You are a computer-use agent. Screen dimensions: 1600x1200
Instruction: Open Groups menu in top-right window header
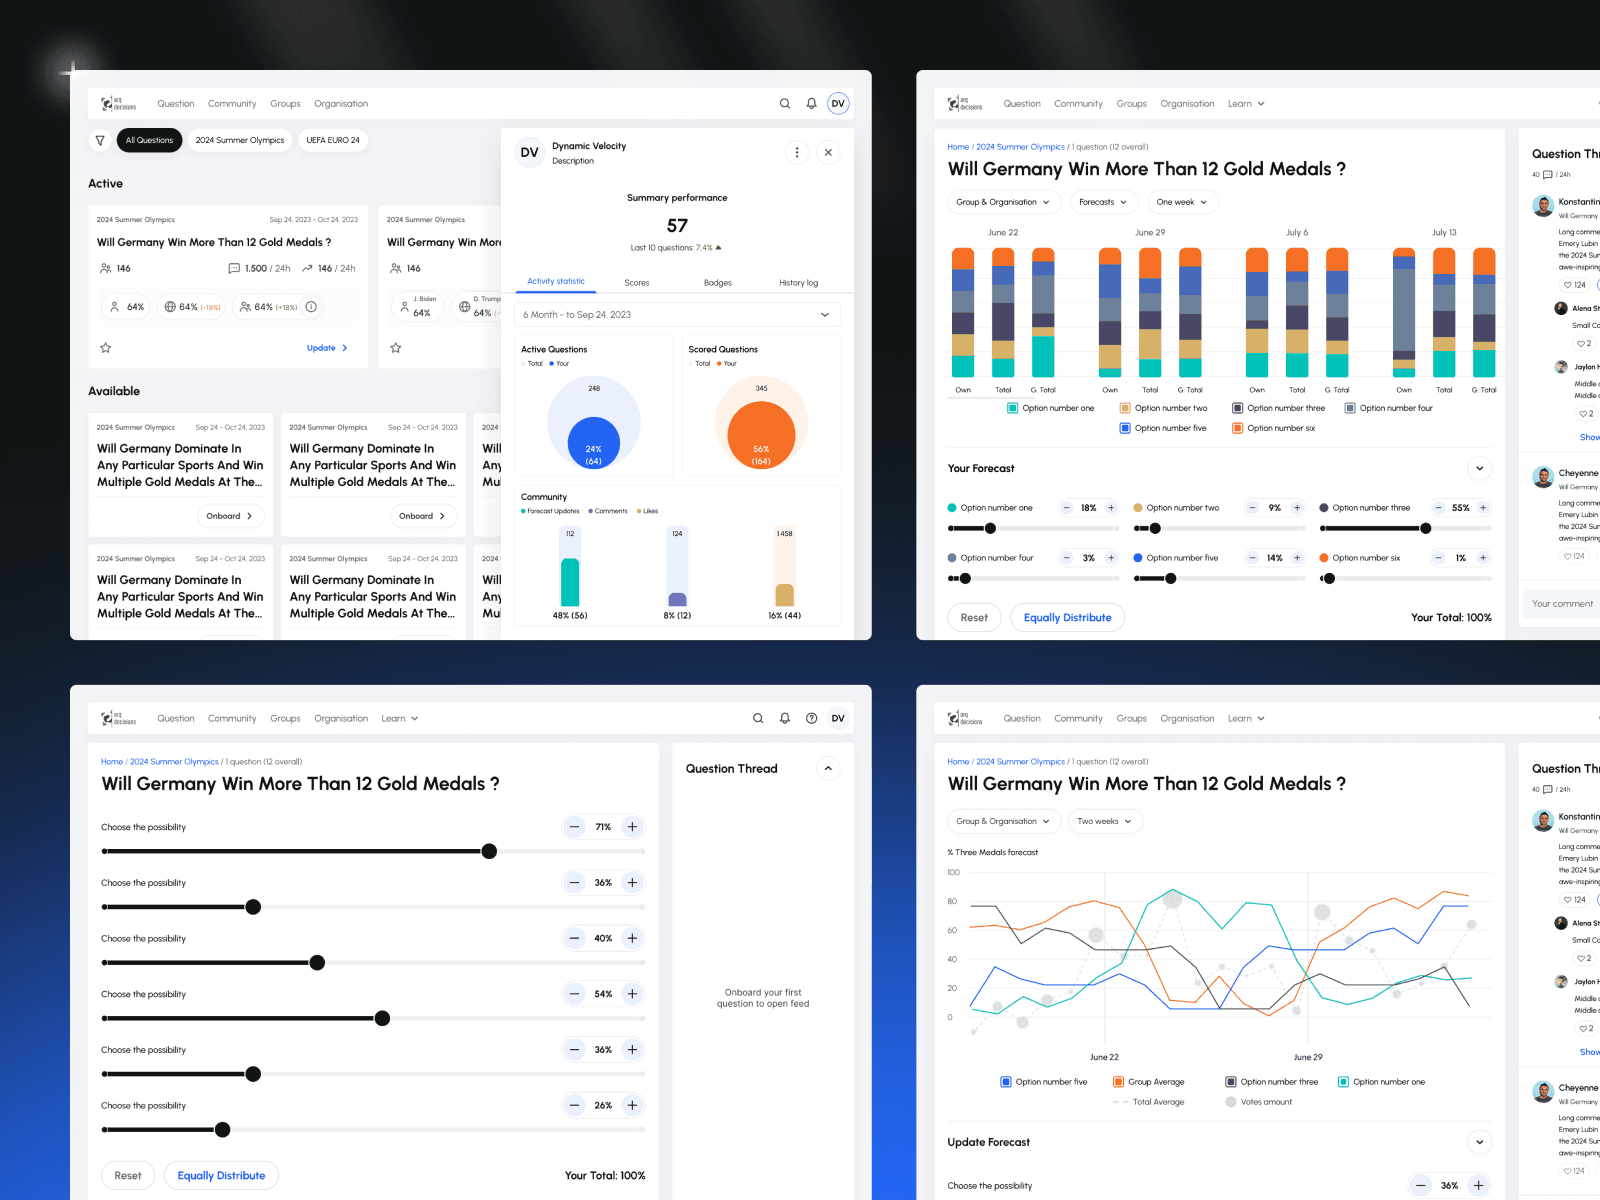click(1132, 104)
